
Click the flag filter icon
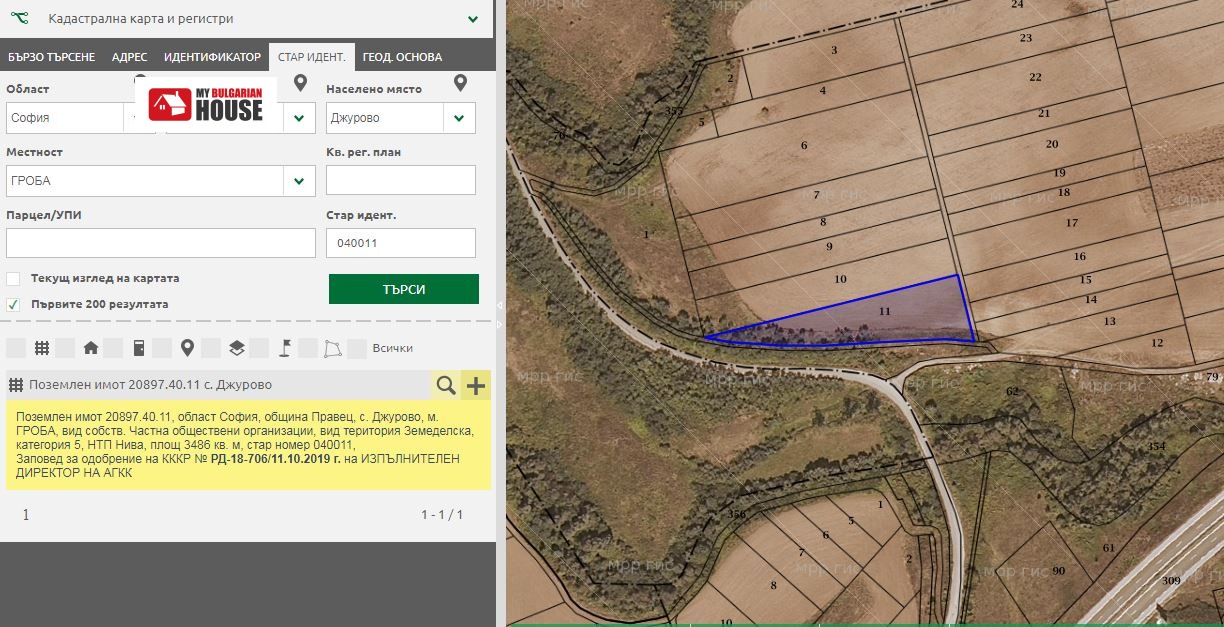click(x=285, y=348)
